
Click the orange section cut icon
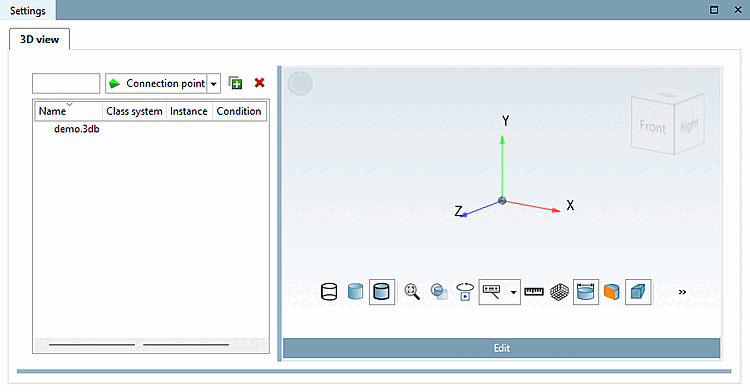click(x=612, y=292)
